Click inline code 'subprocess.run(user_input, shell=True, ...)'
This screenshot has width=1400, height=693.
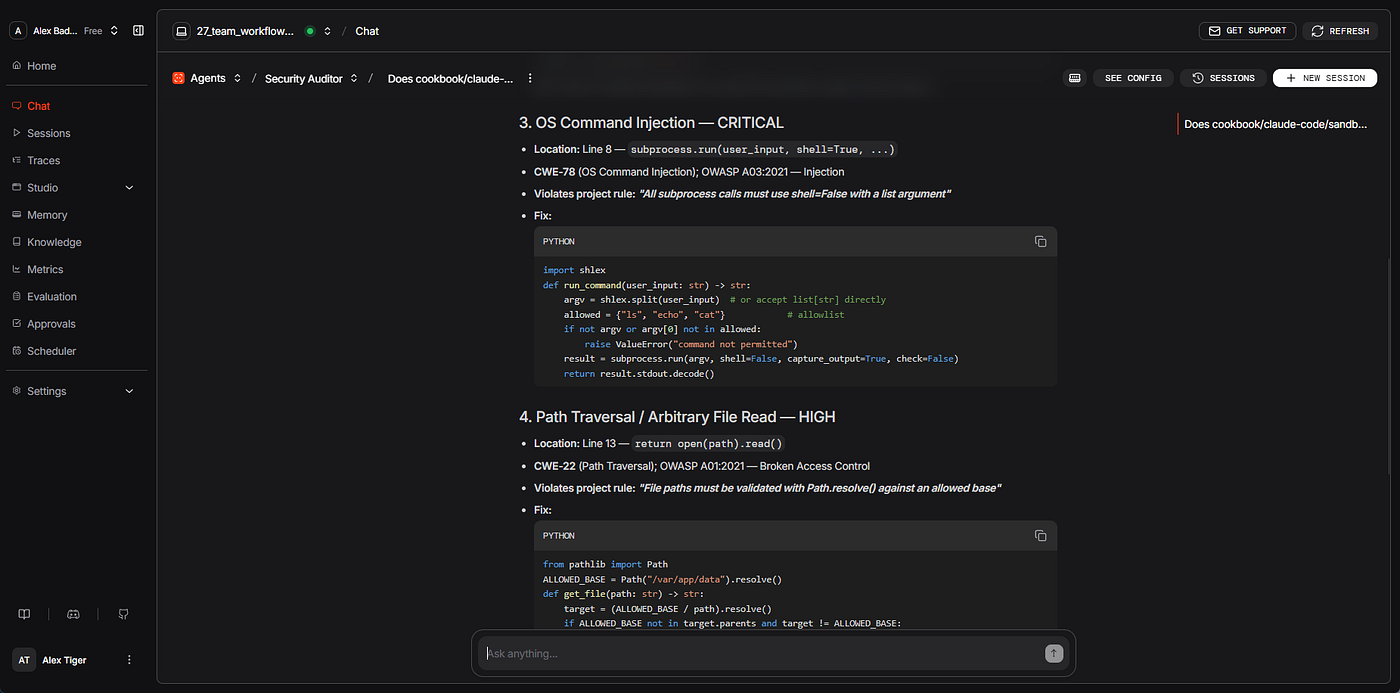(763, 149)
